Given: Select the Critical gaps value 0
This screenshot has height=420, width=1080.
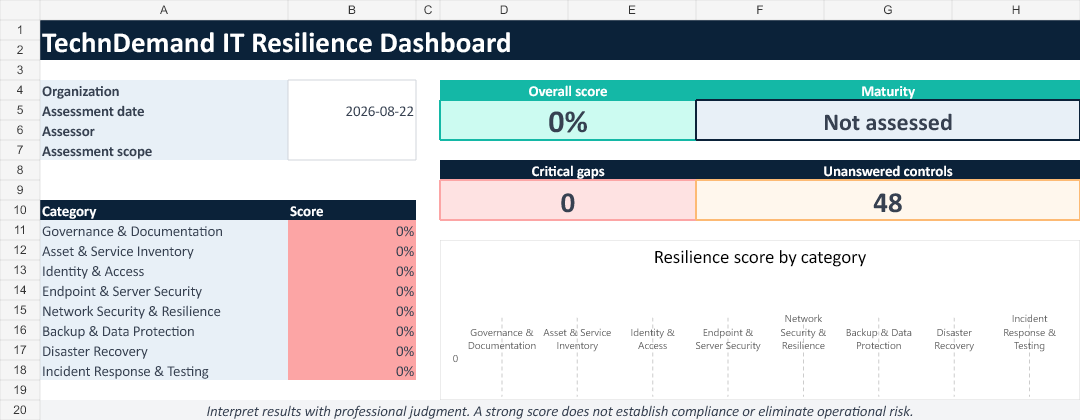Looking at the screenshot, I should (x=568, y=201).
